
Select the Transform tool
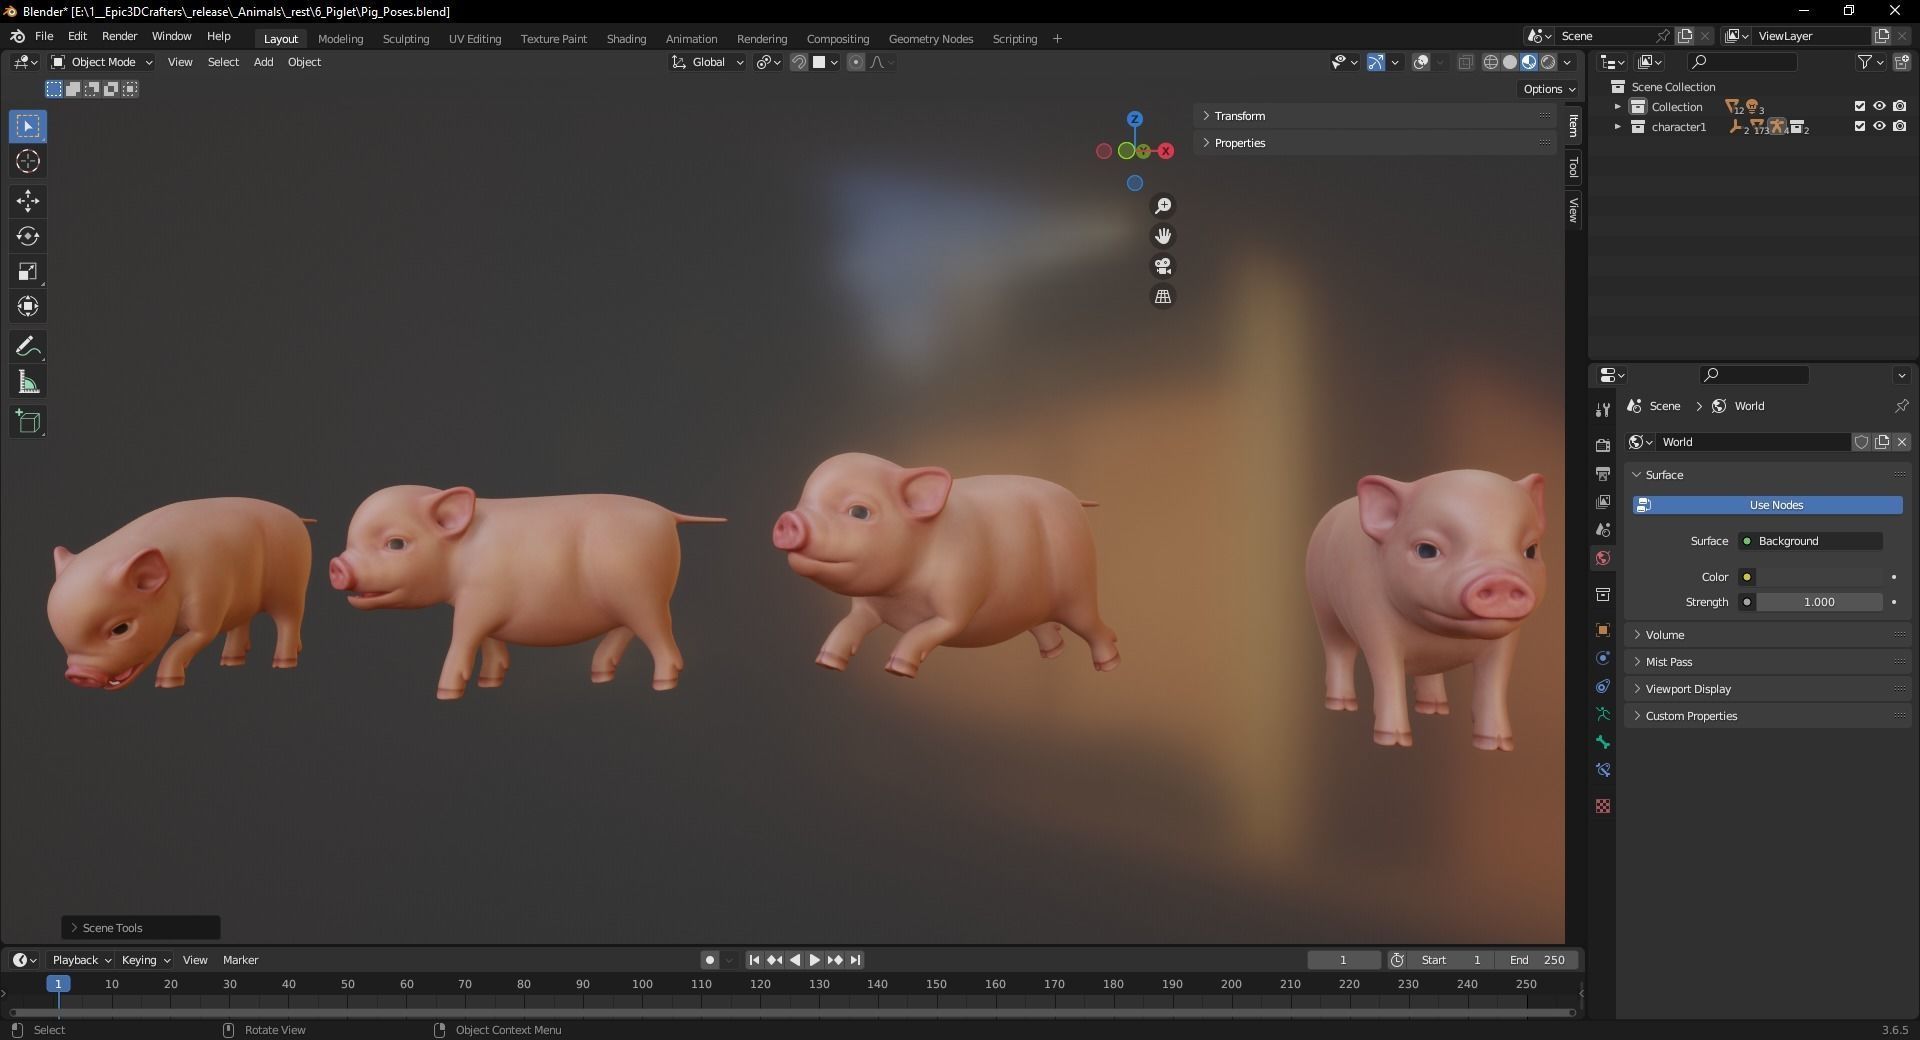pos(28,306)
